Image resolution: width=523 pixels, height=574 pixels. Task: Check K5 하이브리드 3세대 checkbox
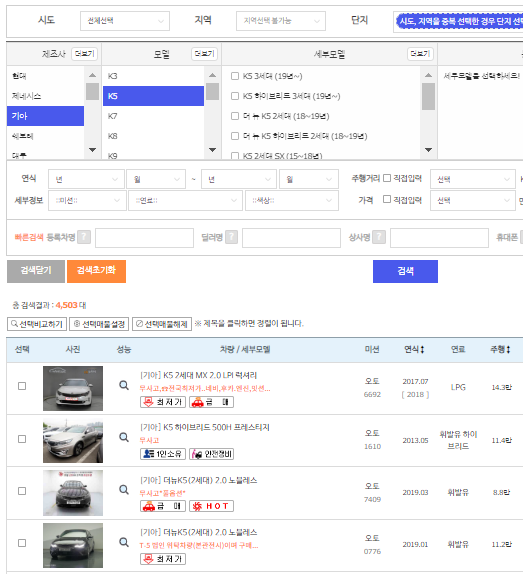coord(235,96)
